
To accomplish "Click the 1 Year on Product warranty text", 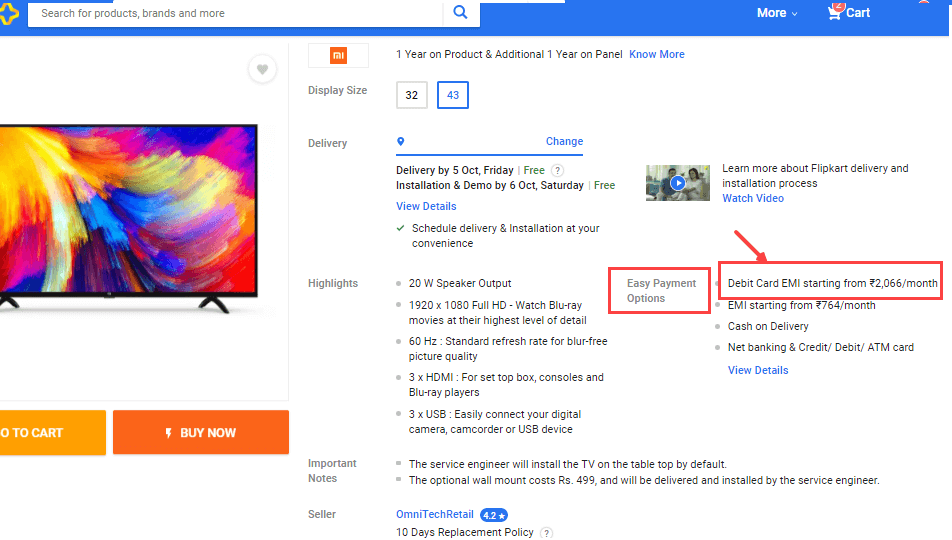I will click(x=509, y=54).
